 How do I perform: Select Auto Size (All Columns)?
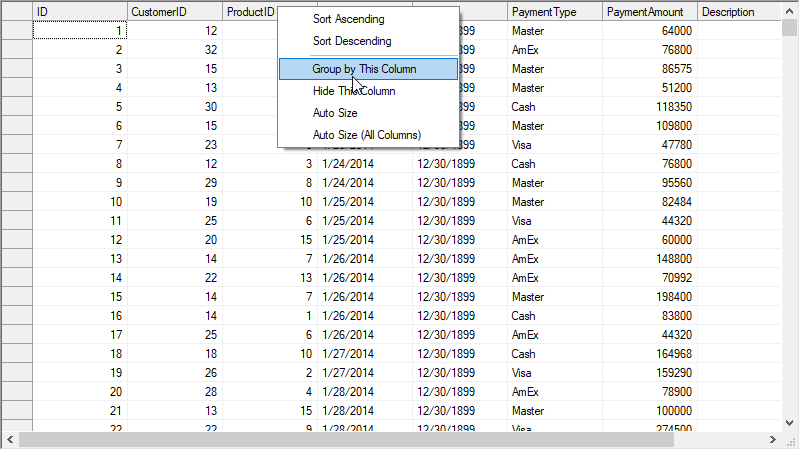[366, 135]
